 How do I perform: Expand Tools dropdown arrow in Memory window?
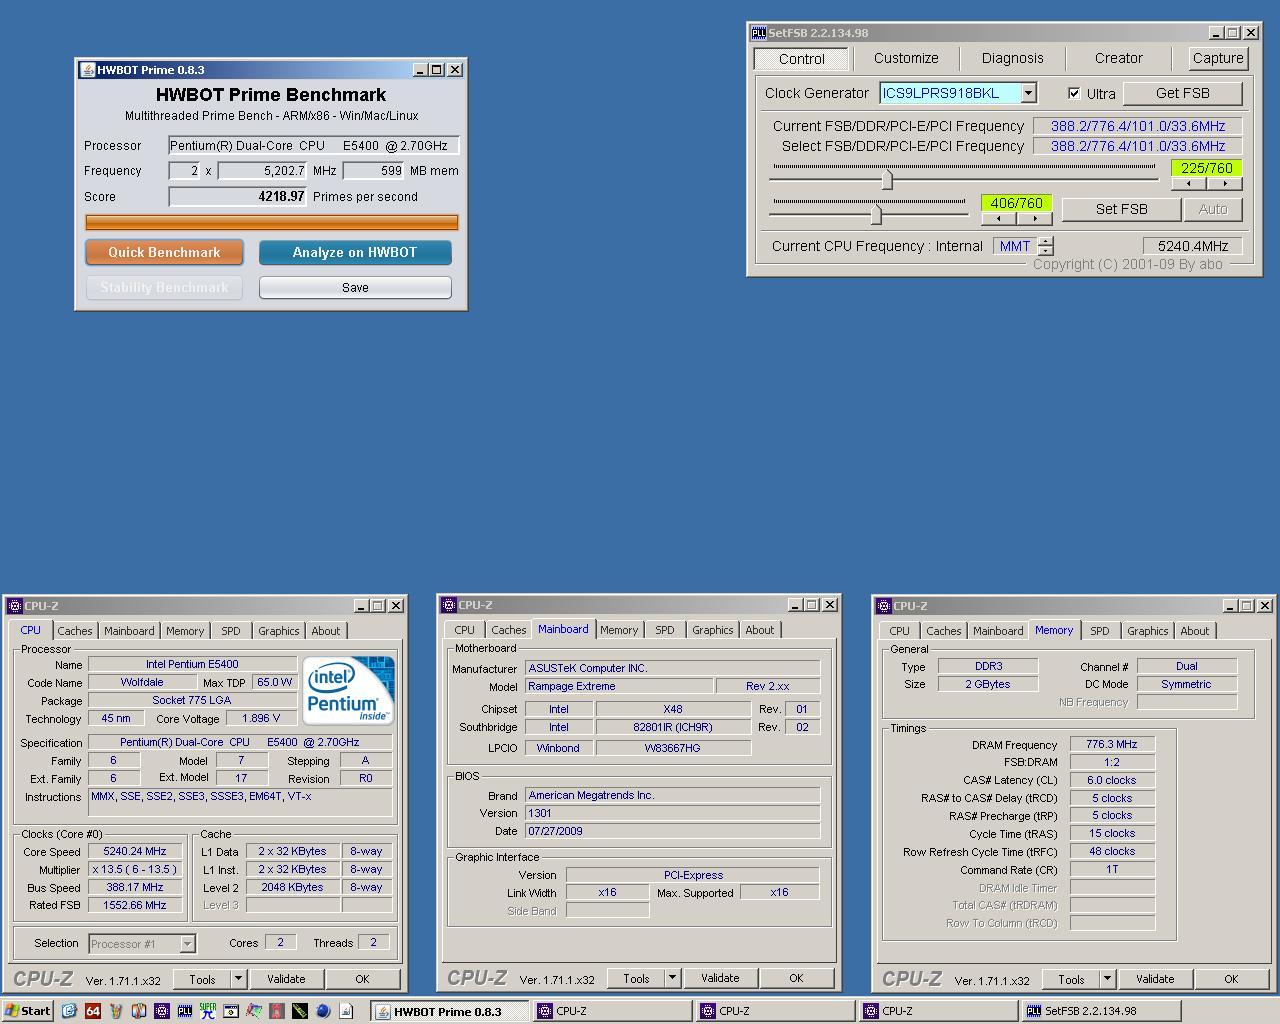coord(1107,979)
